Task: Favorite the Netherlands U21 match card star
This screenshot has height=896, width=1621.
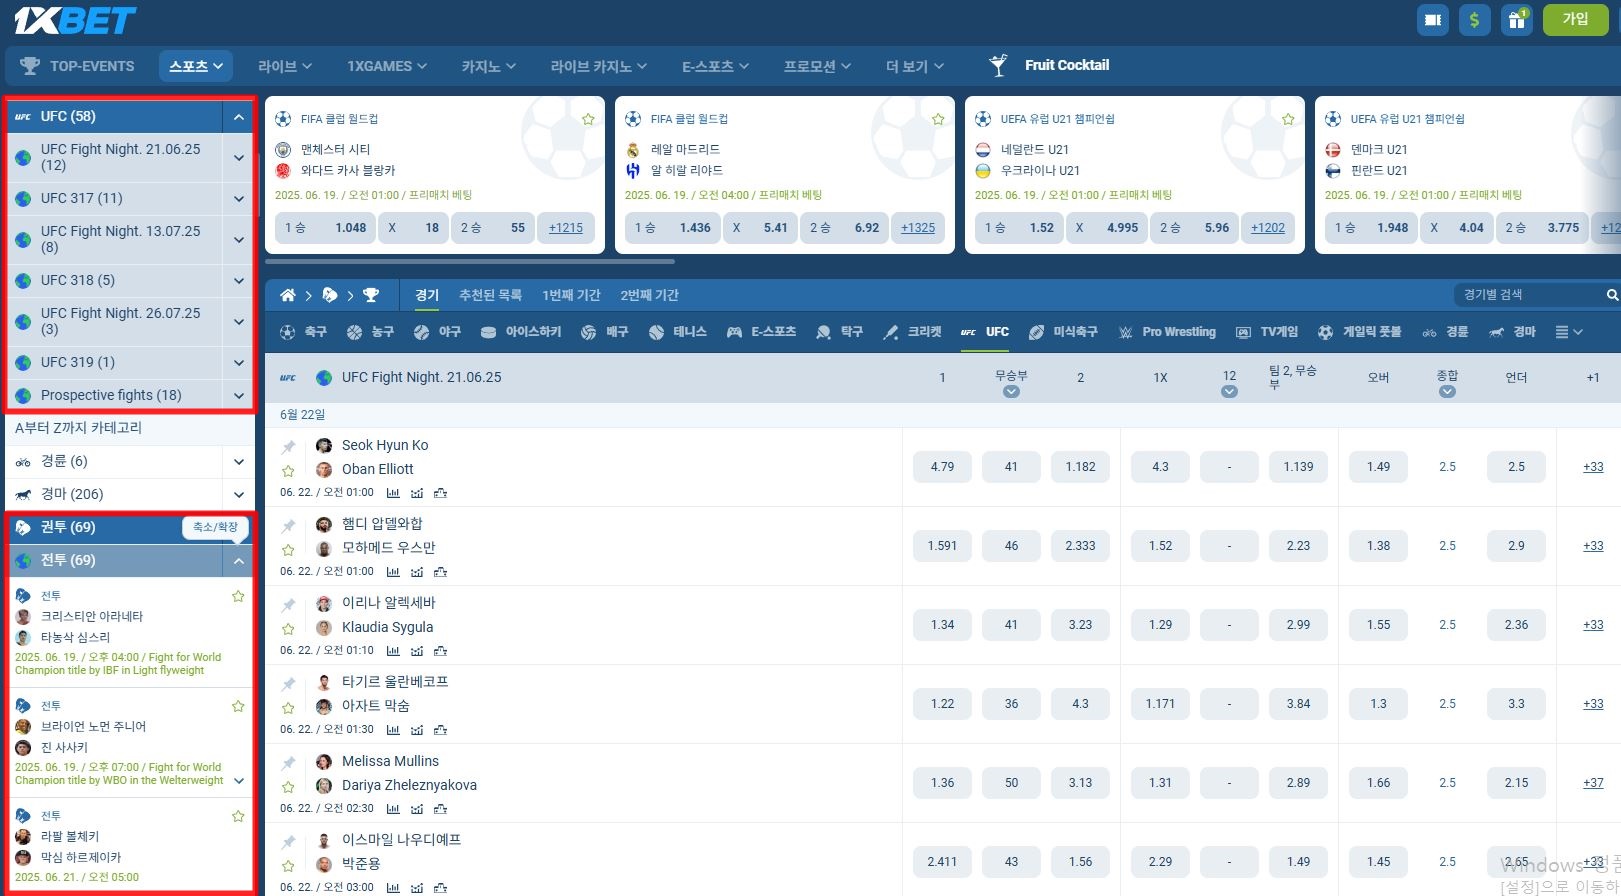Action: [x=1288, y=119]
